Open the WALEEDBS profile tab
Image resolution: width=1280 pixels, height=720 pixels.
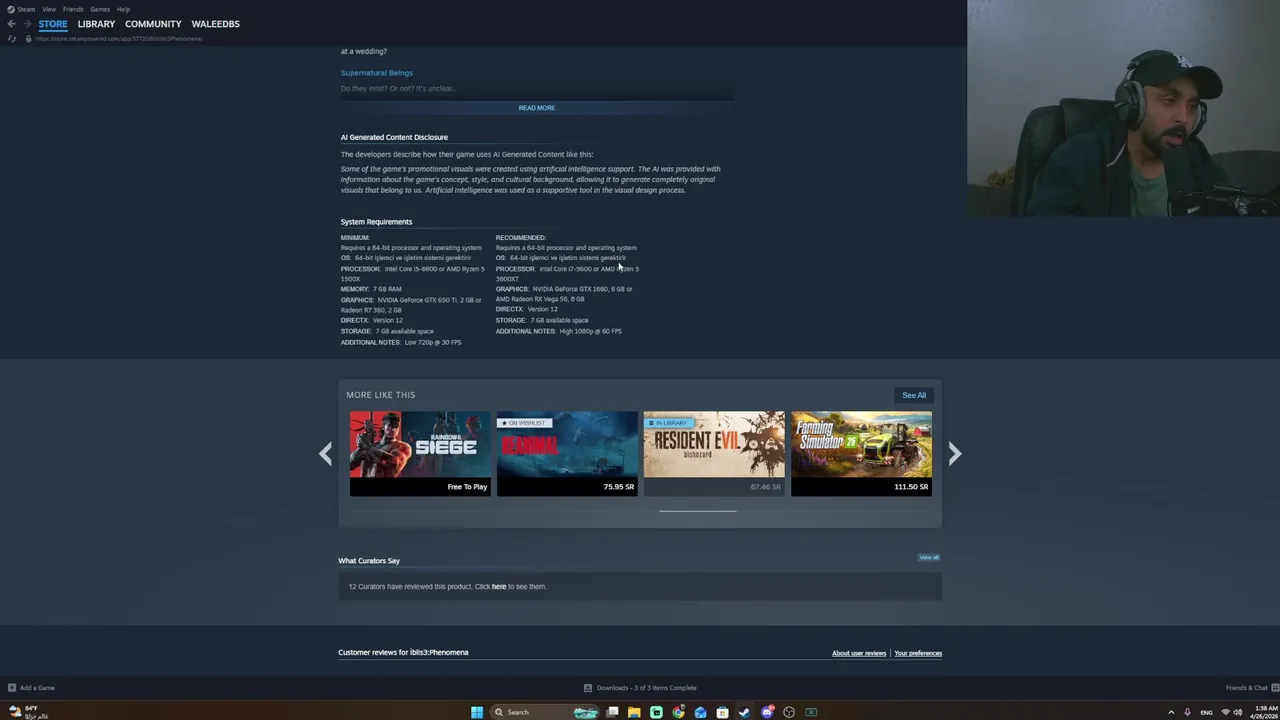click(x=216, y=24)
